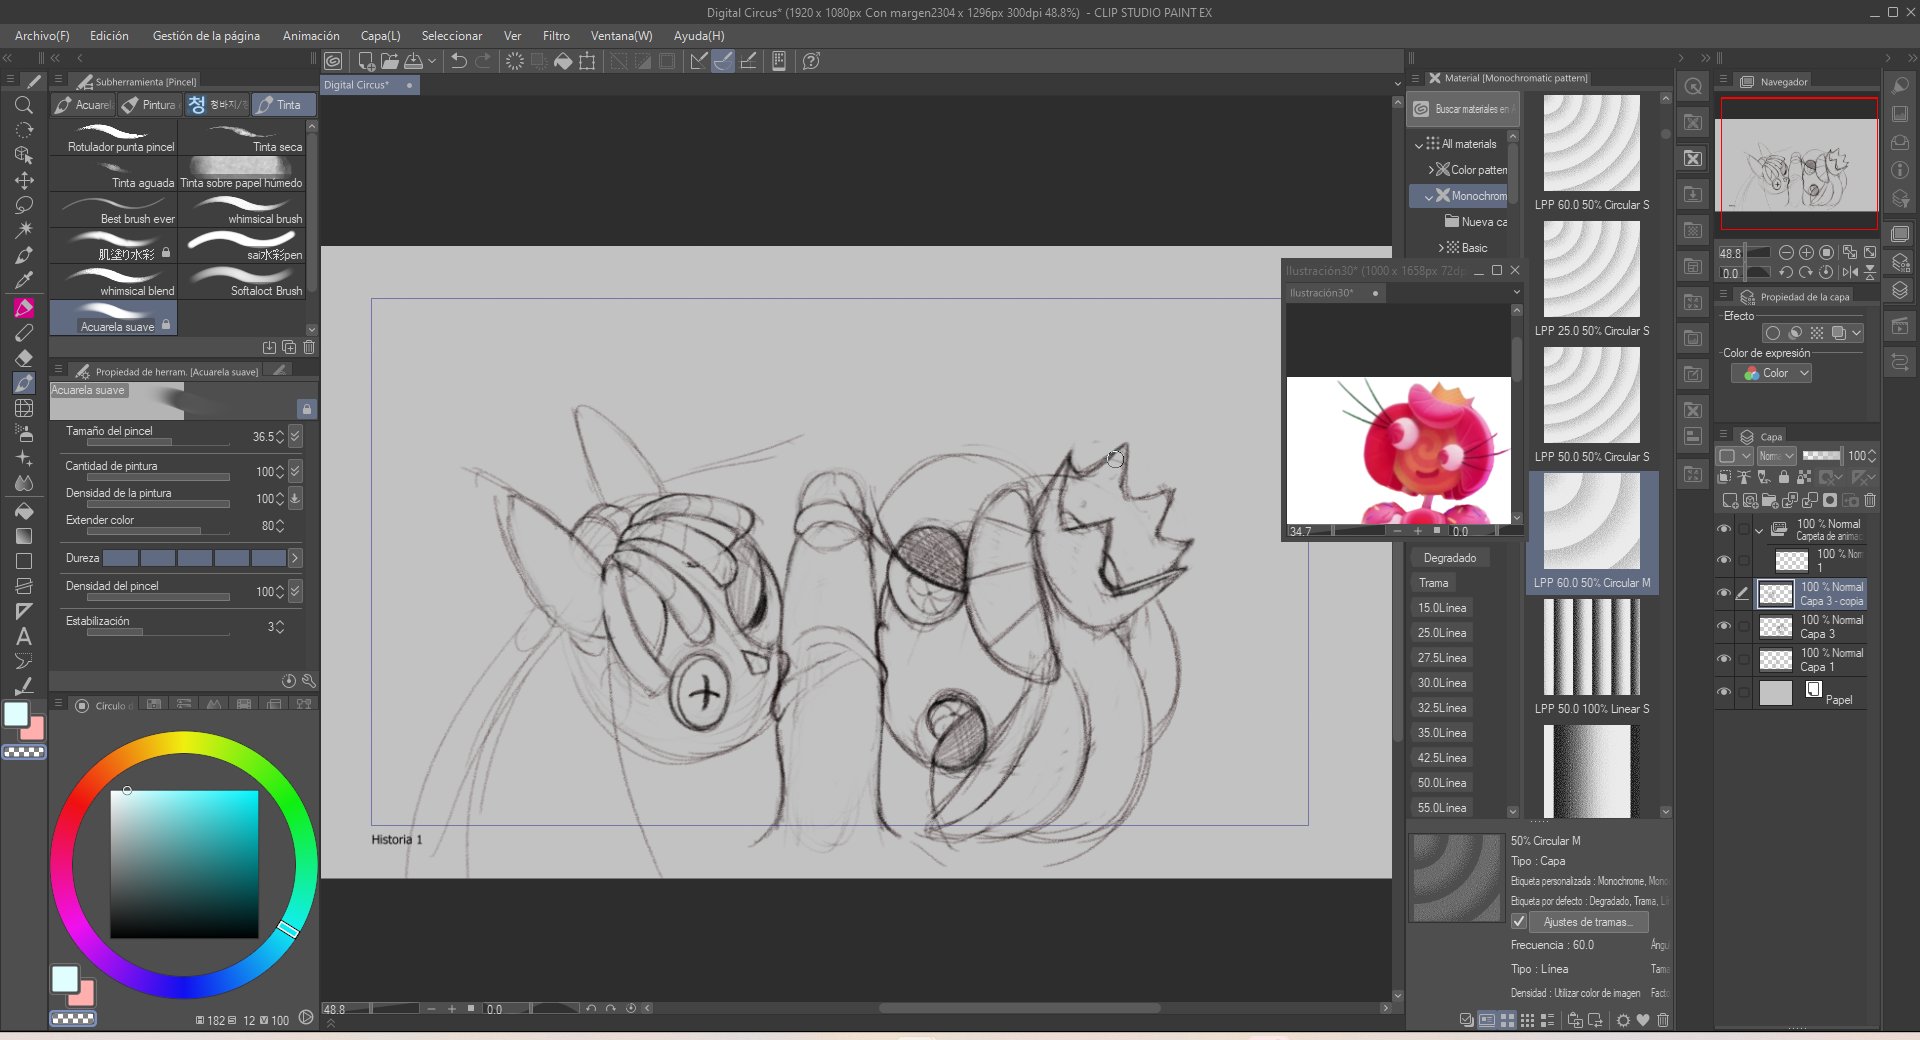Screen dimensions: 1920x1040
Task: Click Navigator zoom in icon
Action: [1806, 253]
